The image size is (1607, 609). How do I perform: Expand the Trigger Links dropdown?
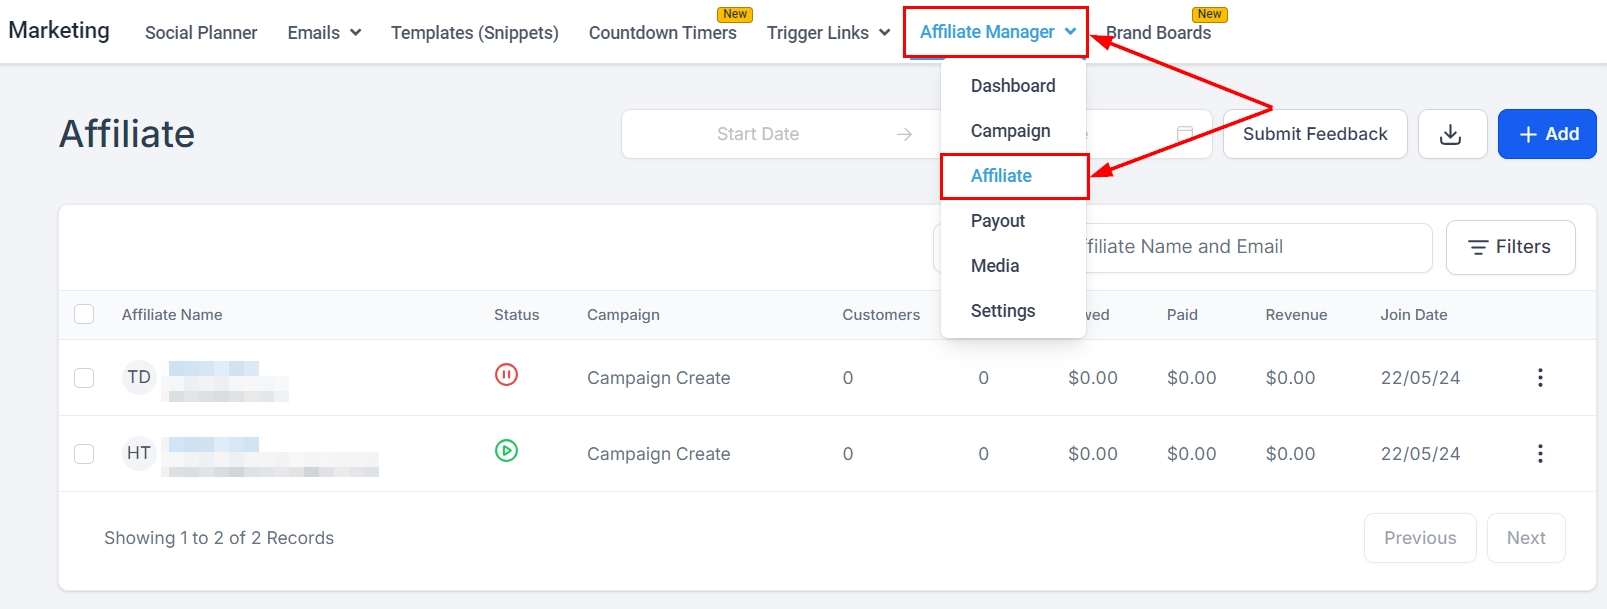[828, 33]
